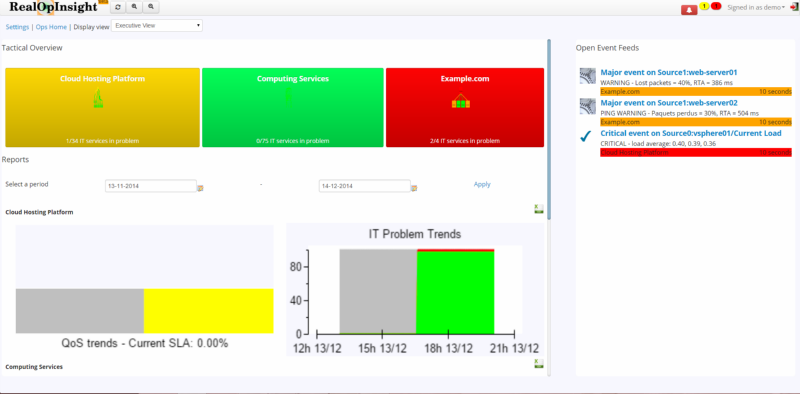
Task: Open the Executive View display dropdown
Action: click(157, 26)
